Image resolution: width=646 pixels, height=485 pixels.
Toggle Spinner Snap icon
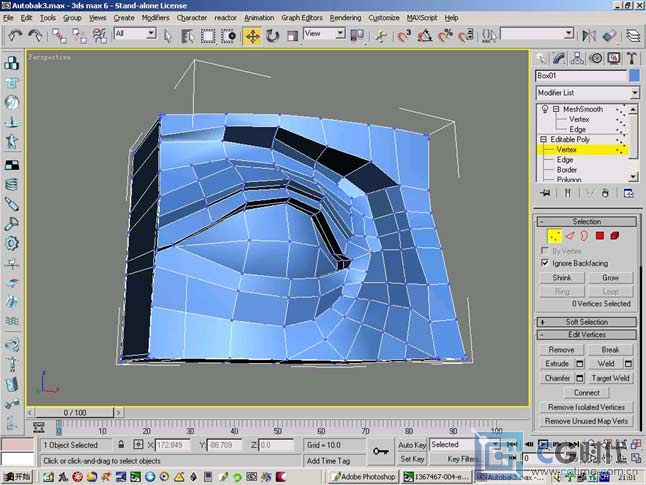tap(466, 36)
